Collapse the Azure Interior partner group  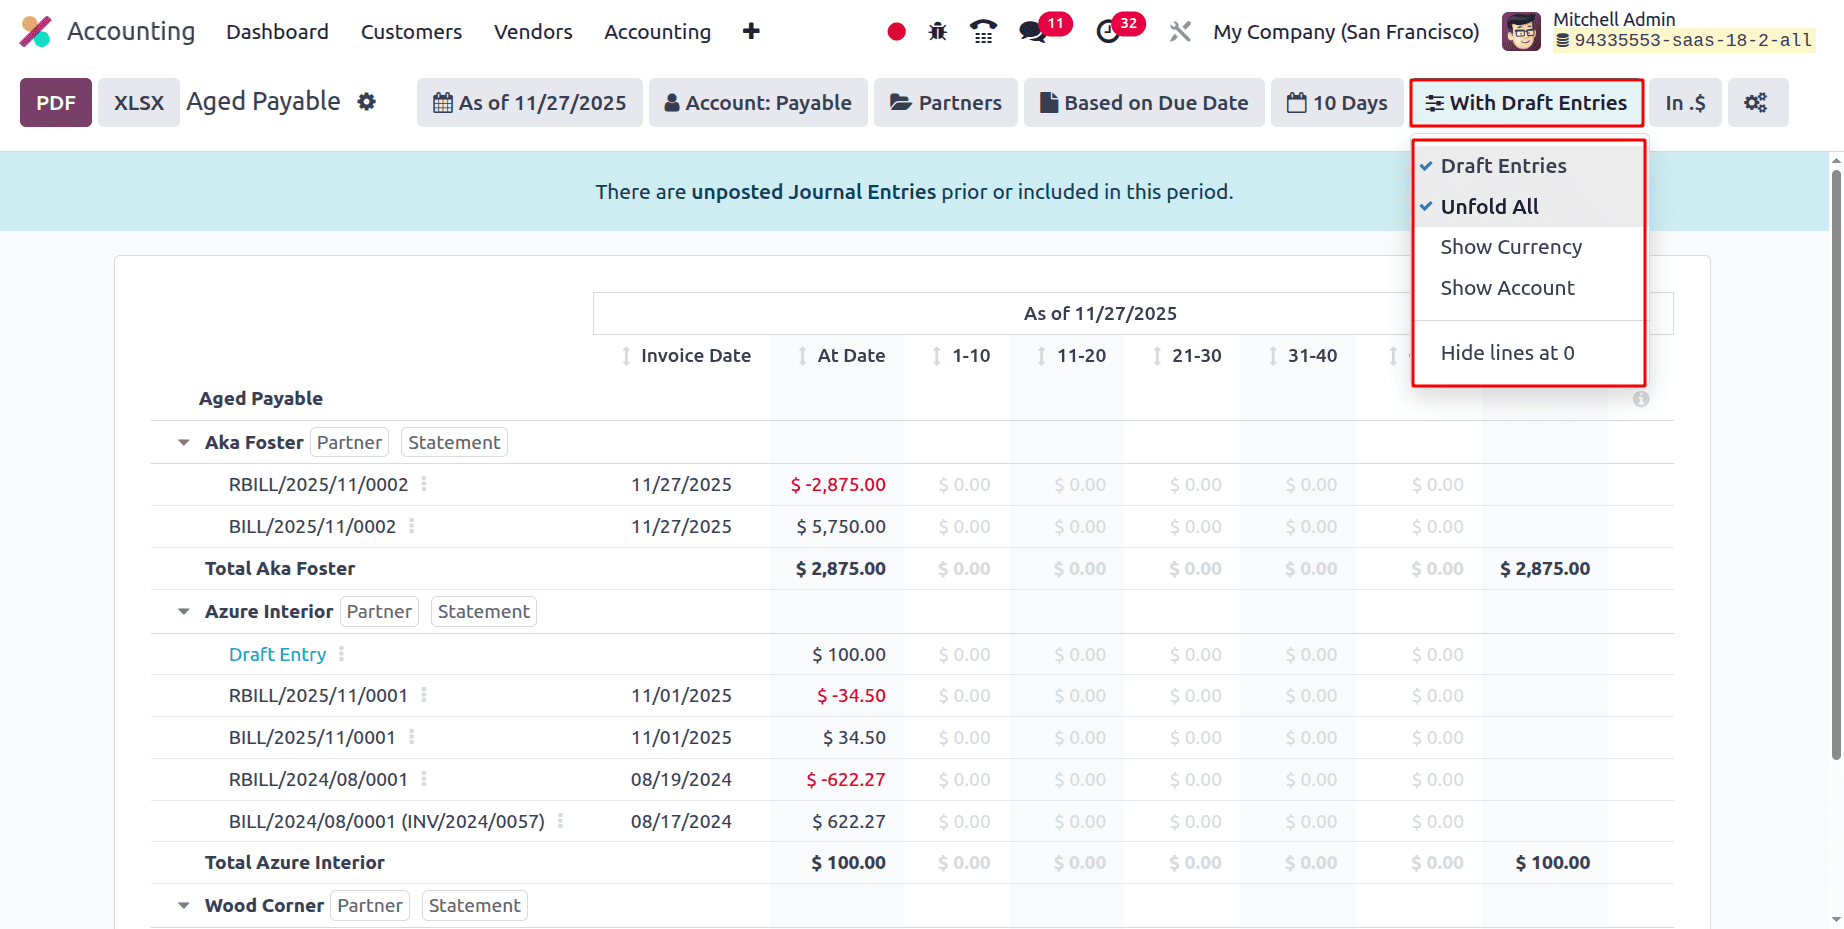pos(184,612)
